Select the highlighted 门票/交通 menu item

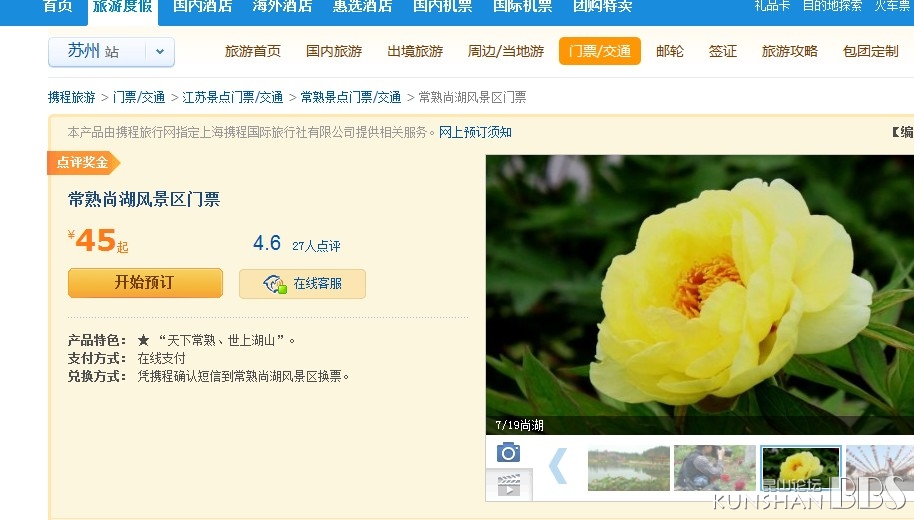[x=600, y=51]
